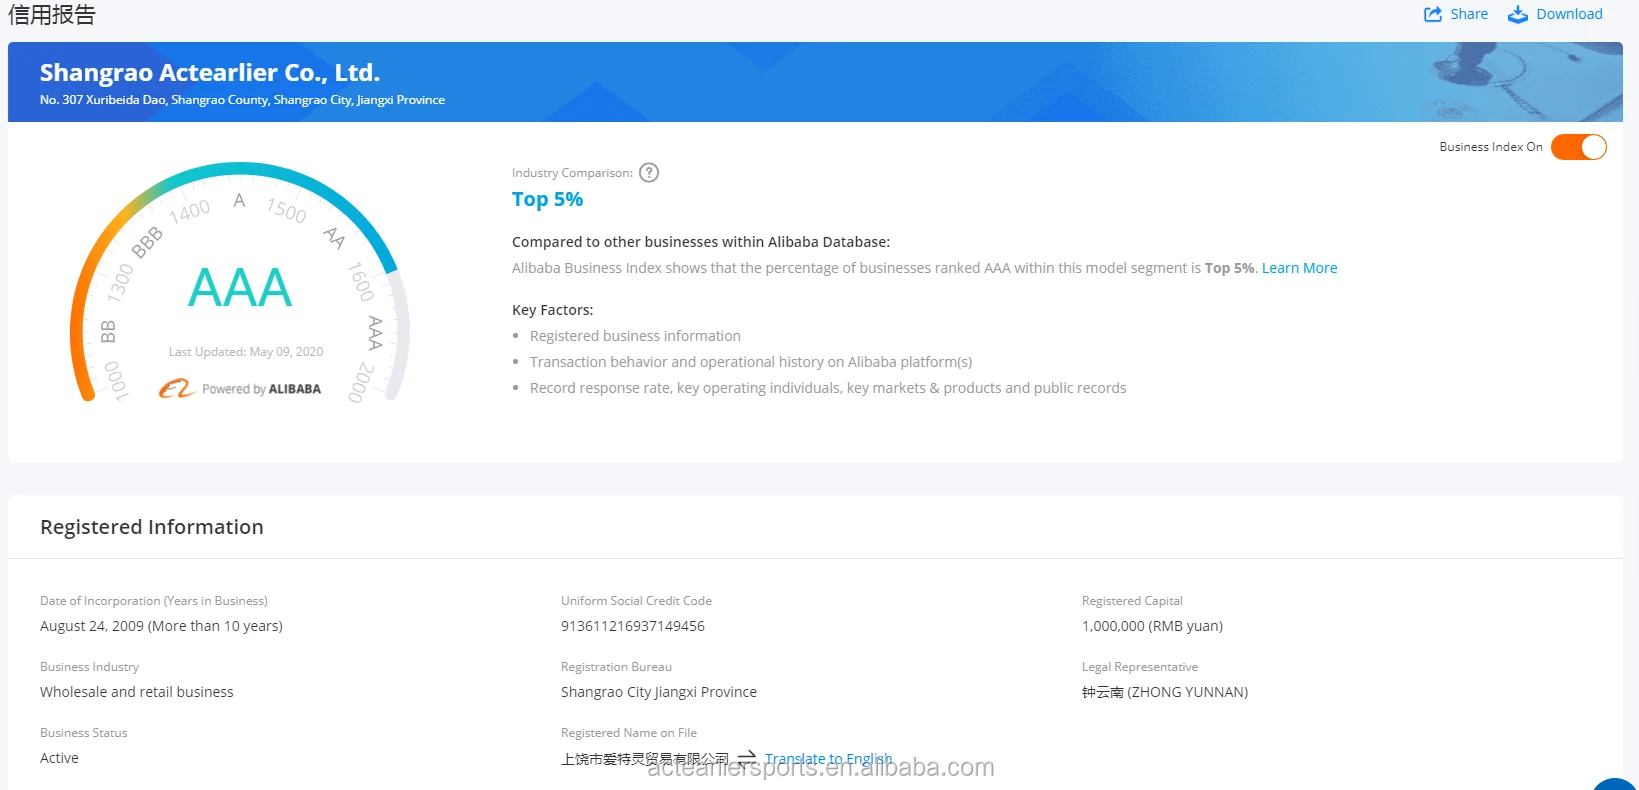Click the registered capital 1,000,000 (RMB yuan)
Screen dimensions: 1639x790
pos(1152,626)
